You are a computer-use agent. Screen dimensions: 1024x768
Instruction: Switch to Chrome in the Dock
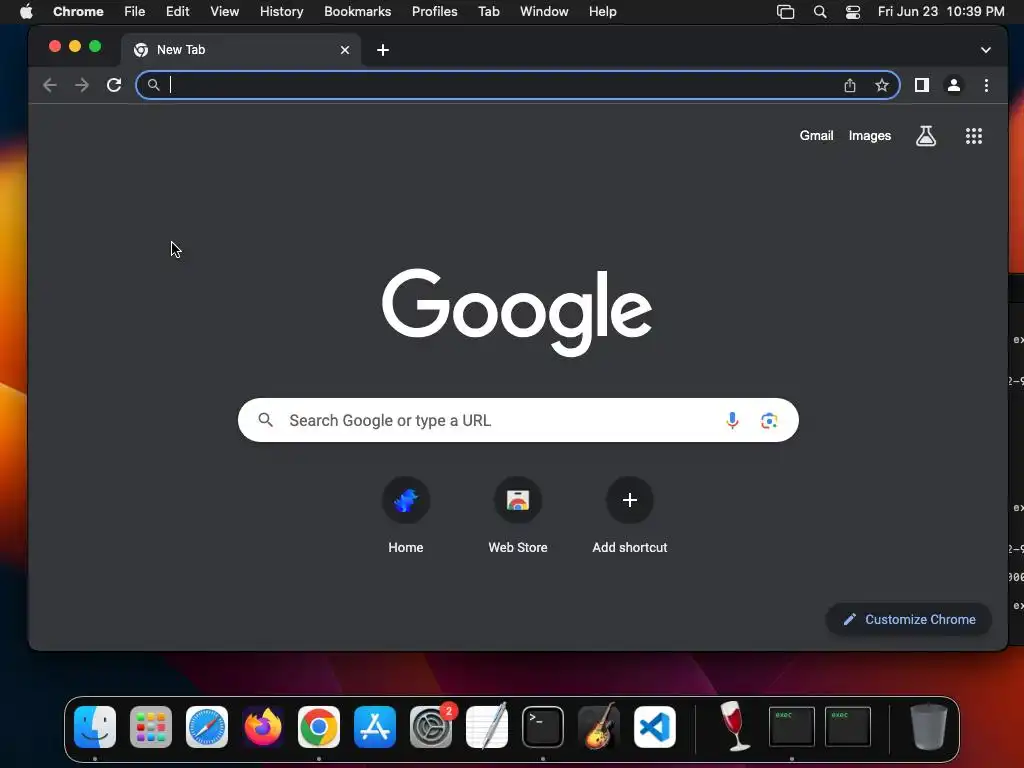(x=319, y=727)
